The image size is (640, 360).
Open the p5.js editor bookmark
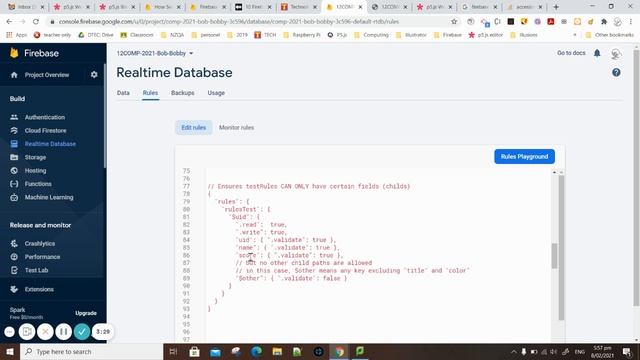tap(486, 35)
